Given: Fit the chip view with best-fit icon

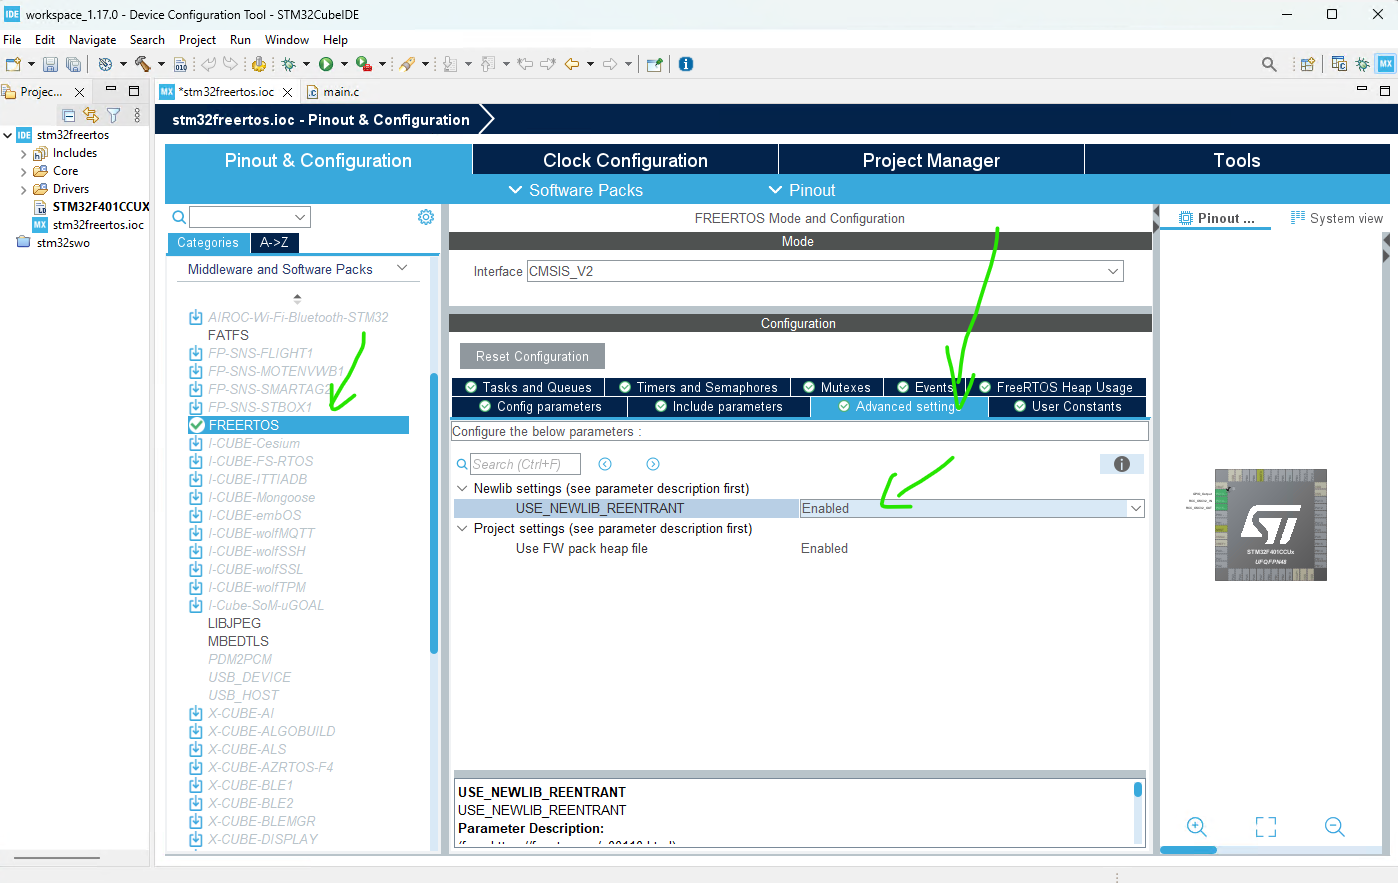Looking at the screenshot, I should (x=1266, y=827).
